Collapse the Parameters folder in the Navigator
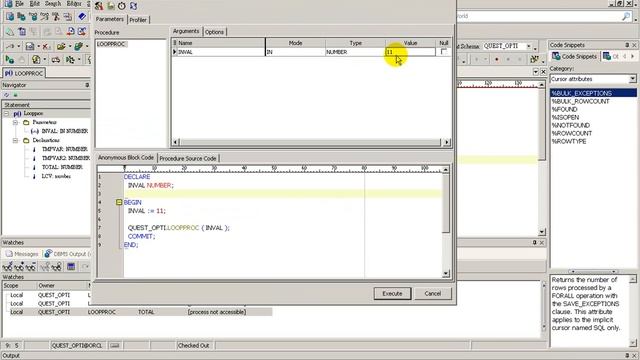 [x=15, y=122]
